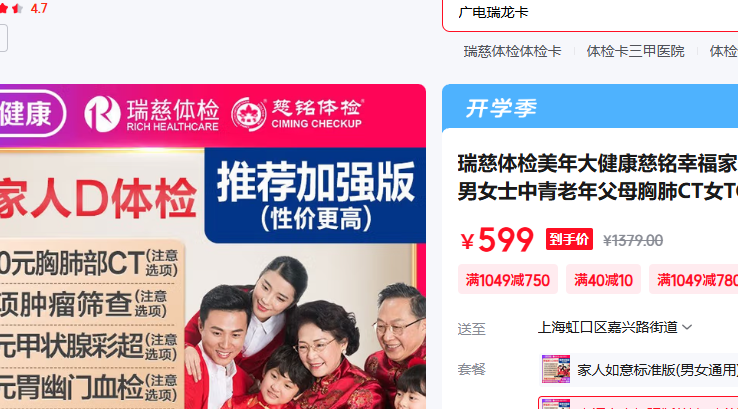Select the 家人如意标准版(男女通用) package option
738x409 pixels.
click(x=638, y=369)
